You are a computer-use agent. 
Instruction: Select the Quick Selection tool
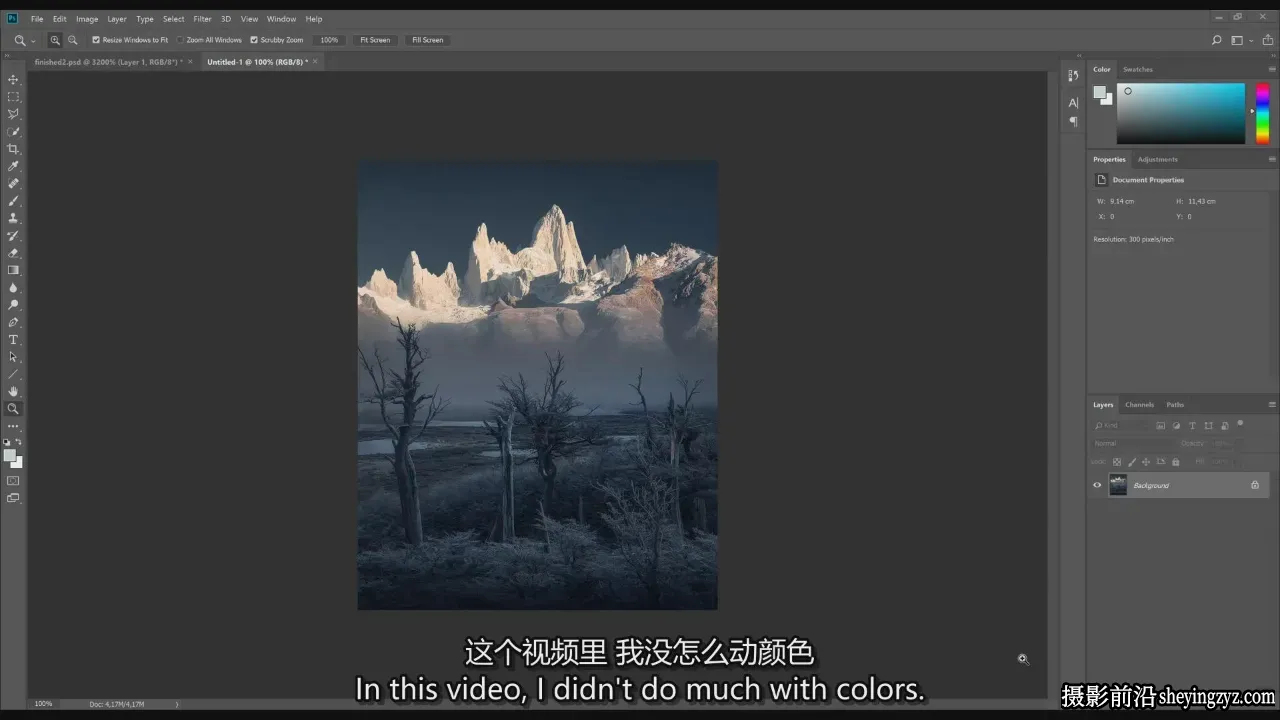tap(13, 131)
